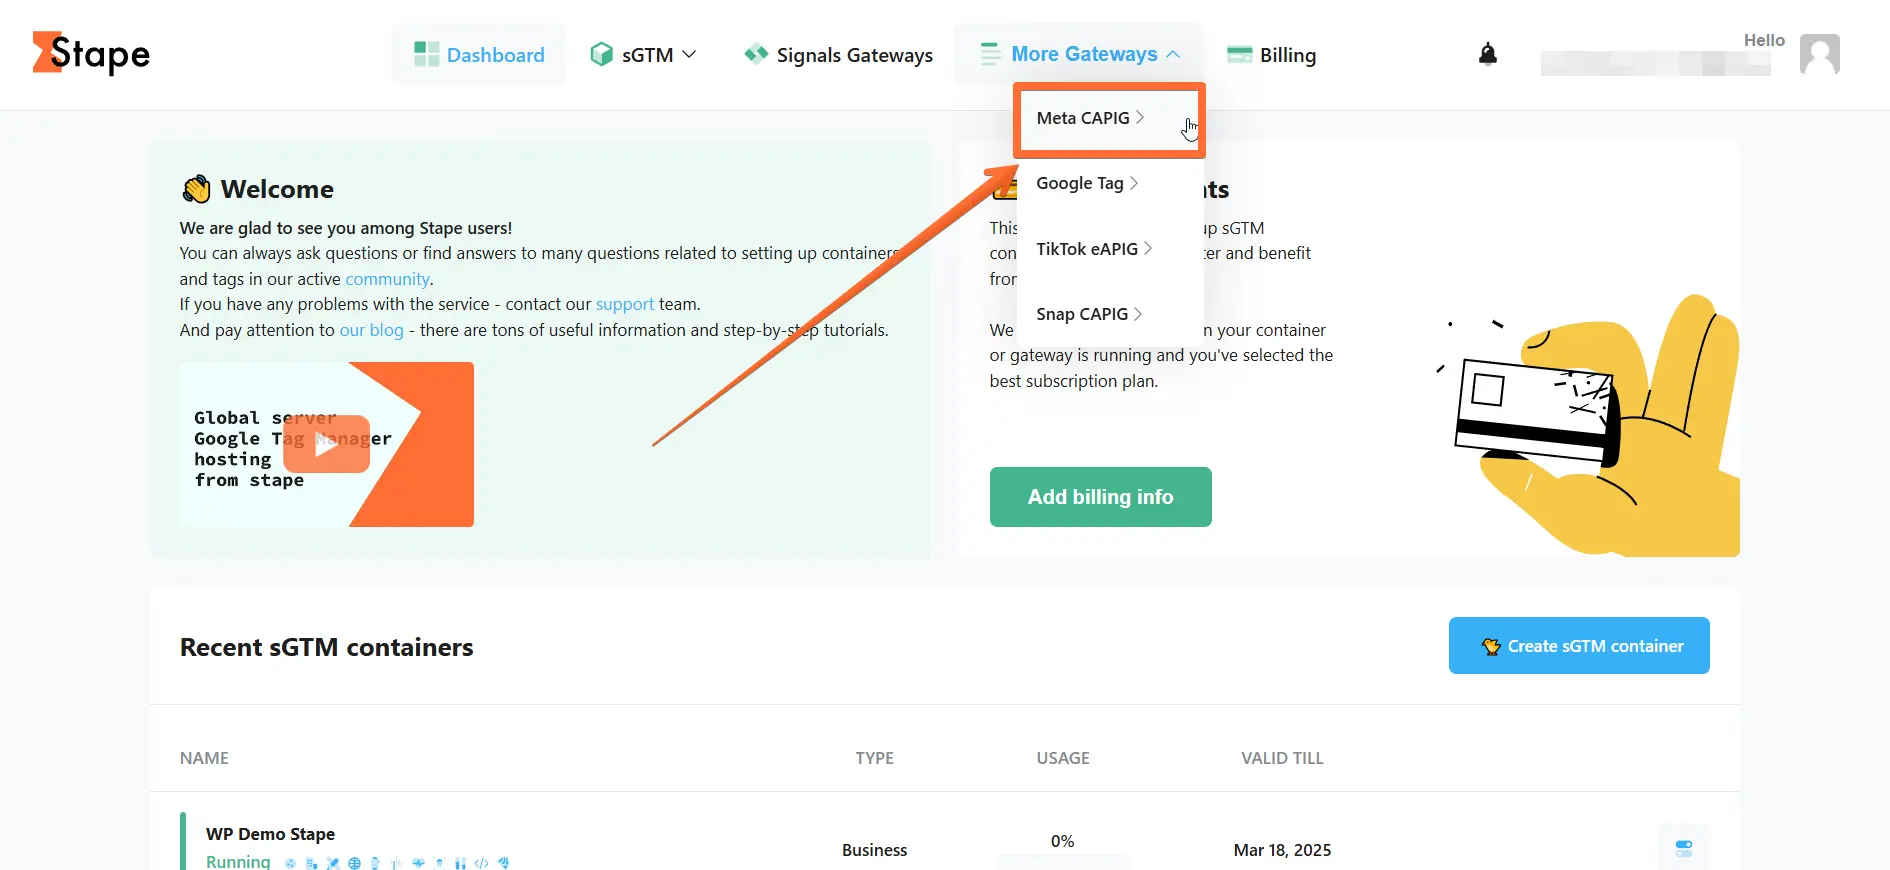Screen dimensions: 1890x870
Task: Open the community link
Action: coord(387,279)
